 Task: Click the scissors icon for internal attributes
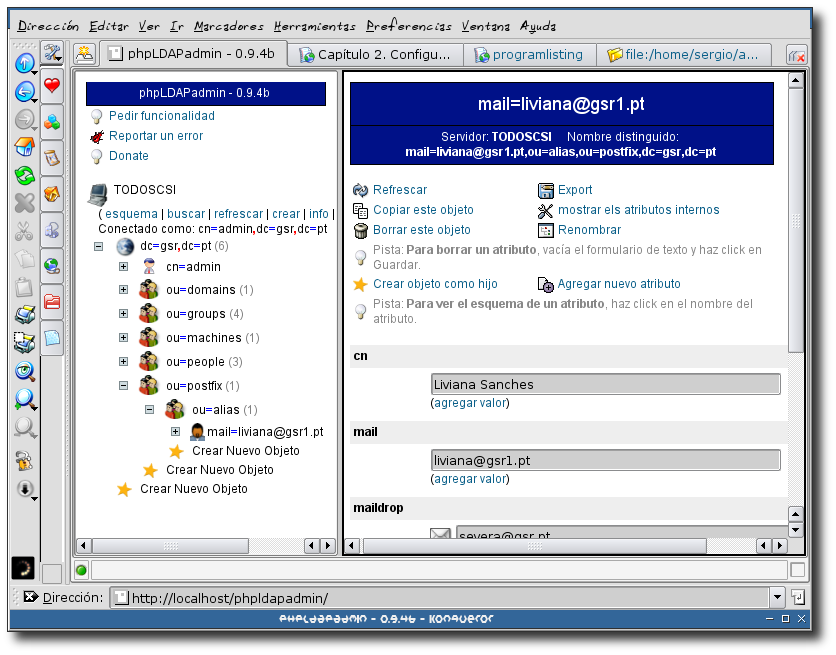pyautogui.click(x=546, y=210)
